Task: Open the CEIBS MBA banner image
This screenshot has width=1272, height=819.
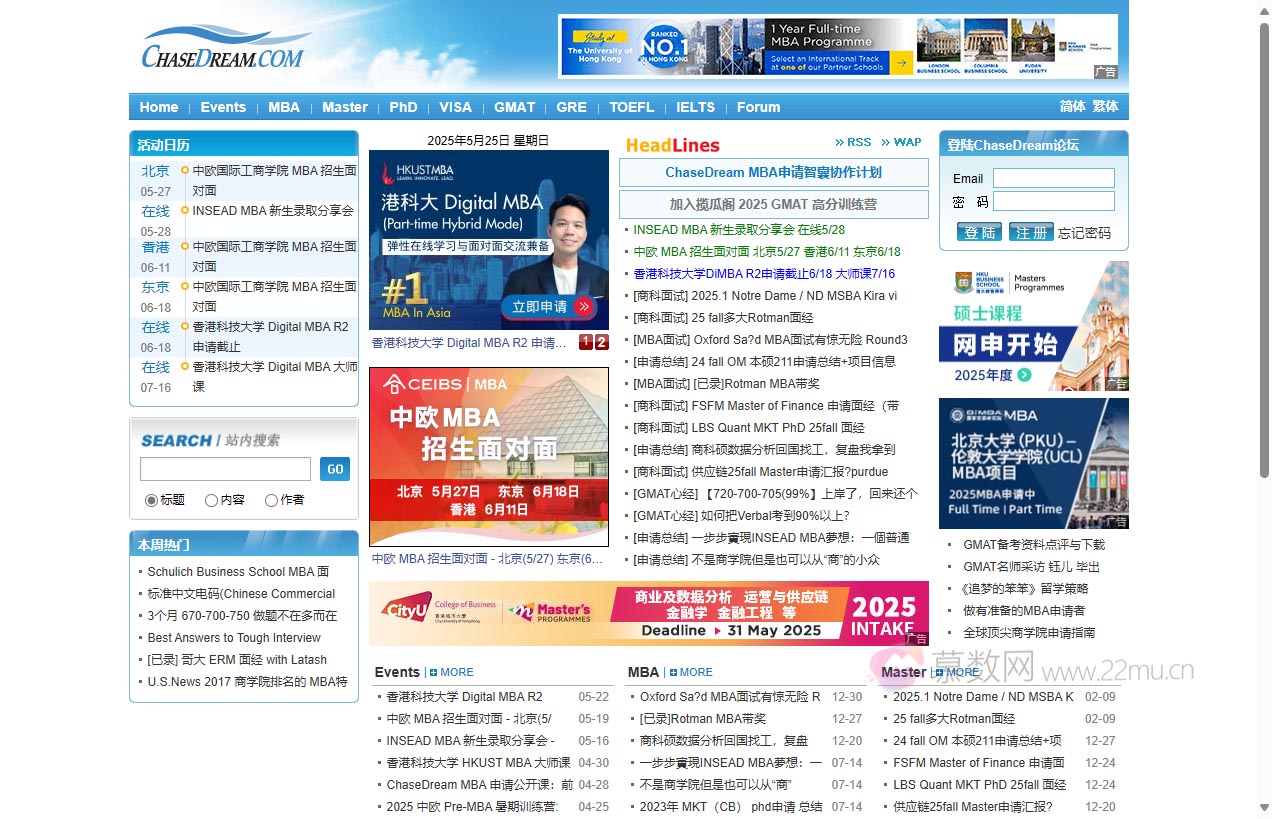Action: pyautogui.click(x=488, y=456)
